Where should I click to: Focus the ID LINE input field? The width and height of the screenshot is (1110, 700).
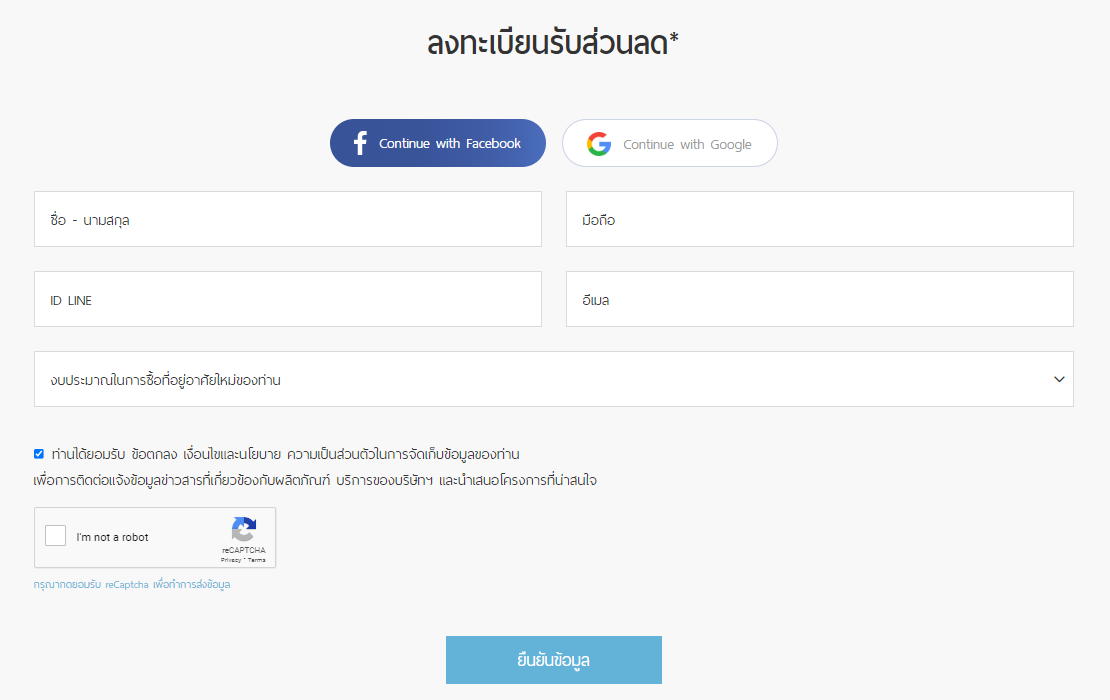[x=287, y=299]
